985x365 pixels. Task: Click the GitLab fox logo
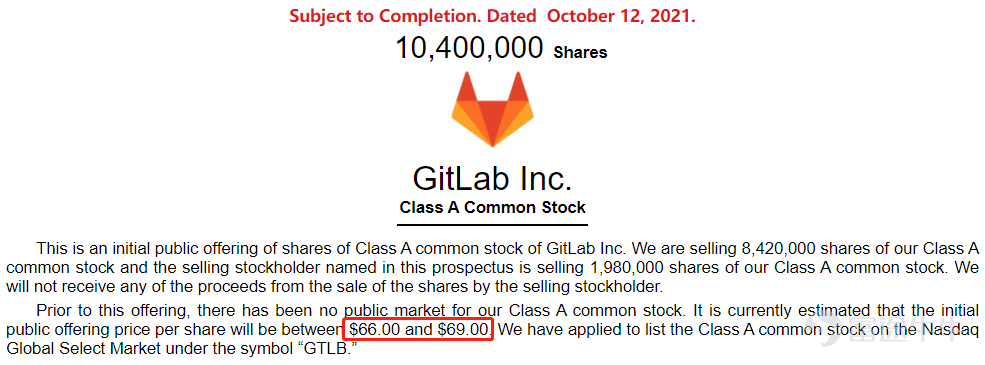(492, 109)
